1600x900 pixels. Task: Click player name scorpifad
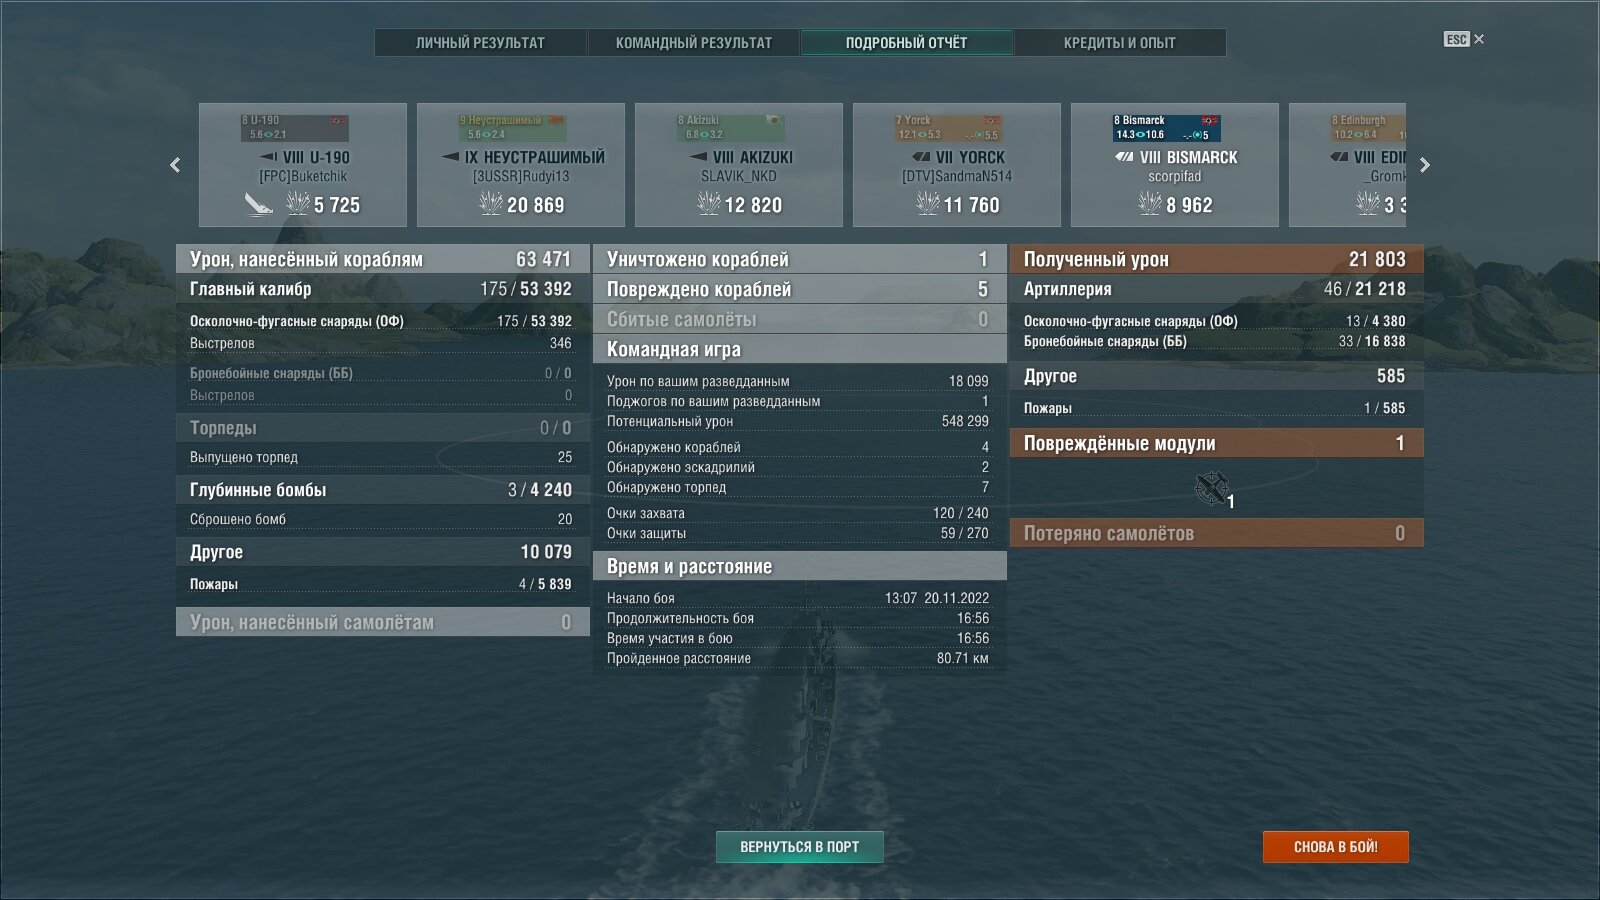tap(1175, 176)
